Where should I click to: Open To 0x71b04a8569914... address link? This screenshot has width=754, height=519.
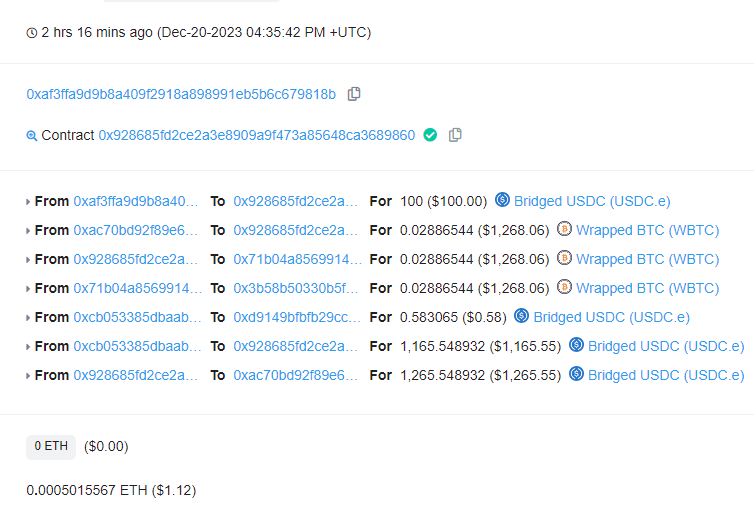click(x=298, y=259)
